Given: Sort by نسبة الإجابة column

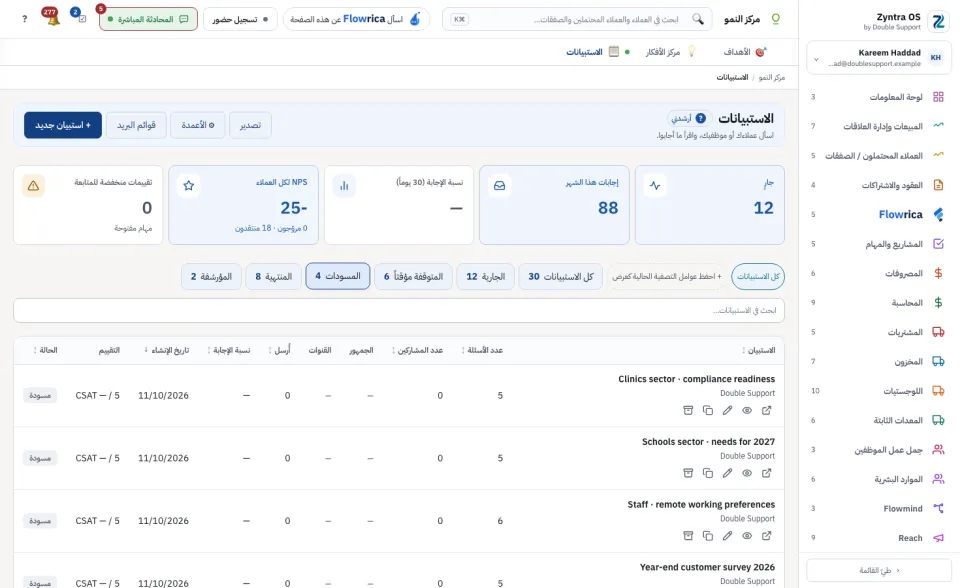Looking at the screenshot, I should 228,350.
